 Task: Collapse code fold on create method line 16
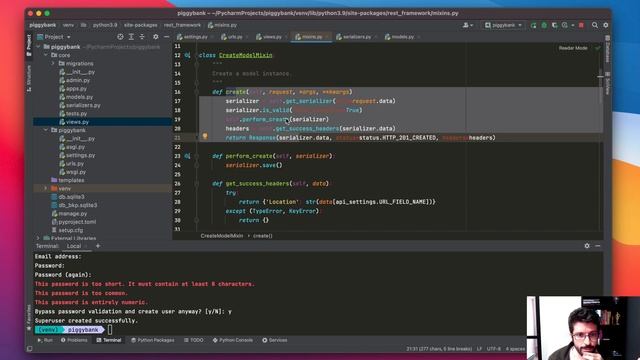pos(196,92)
